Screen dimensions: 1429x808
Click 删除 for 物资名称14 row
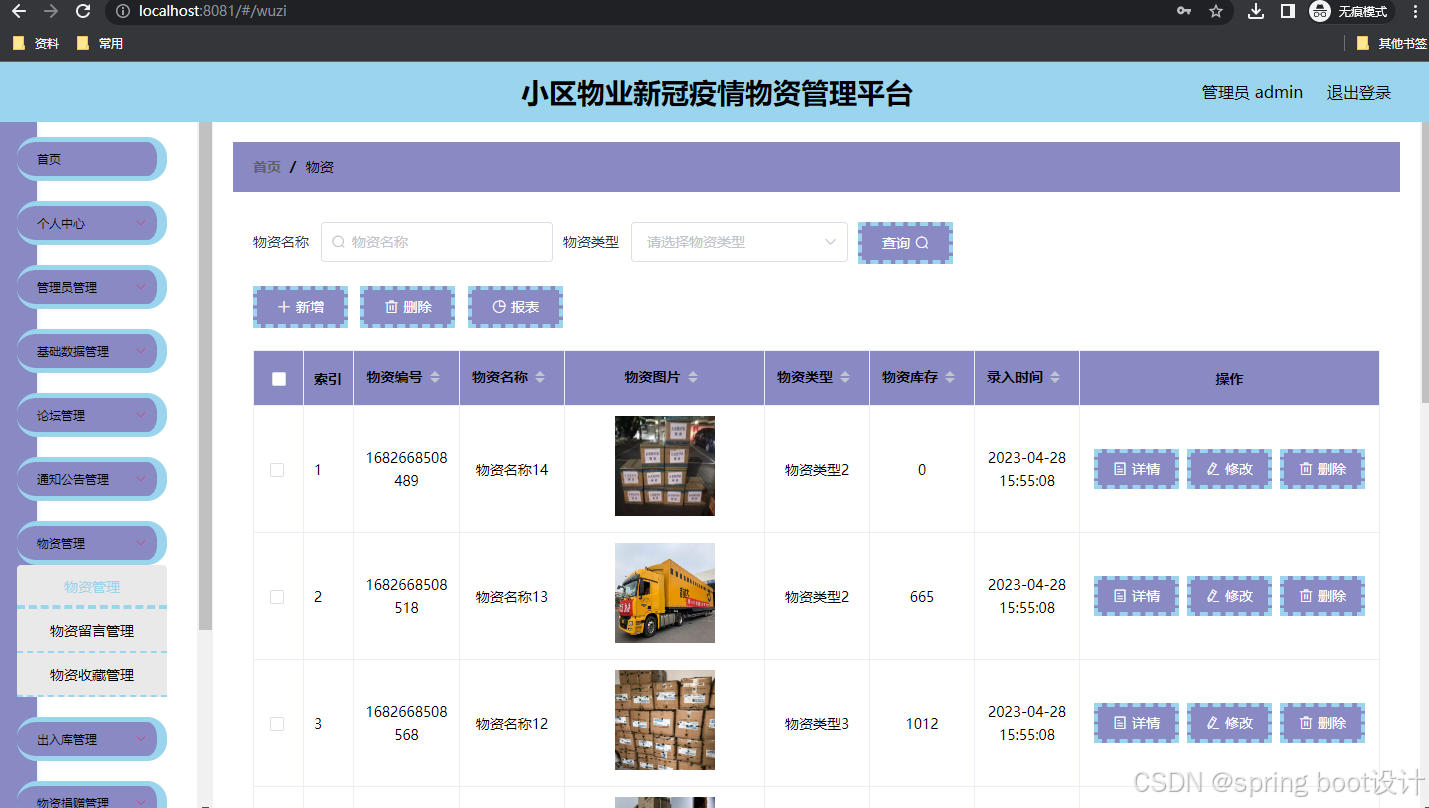1322,469
